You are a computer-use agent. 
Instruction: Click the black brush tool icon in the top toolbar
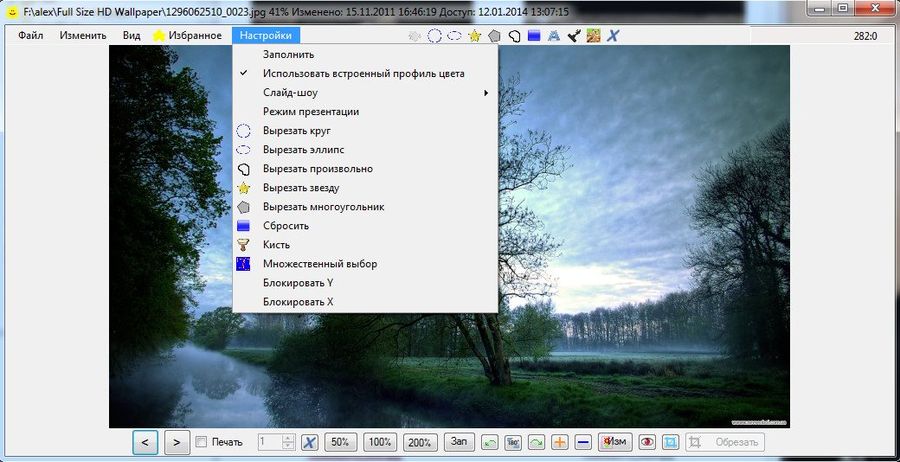tap(573, 36)
